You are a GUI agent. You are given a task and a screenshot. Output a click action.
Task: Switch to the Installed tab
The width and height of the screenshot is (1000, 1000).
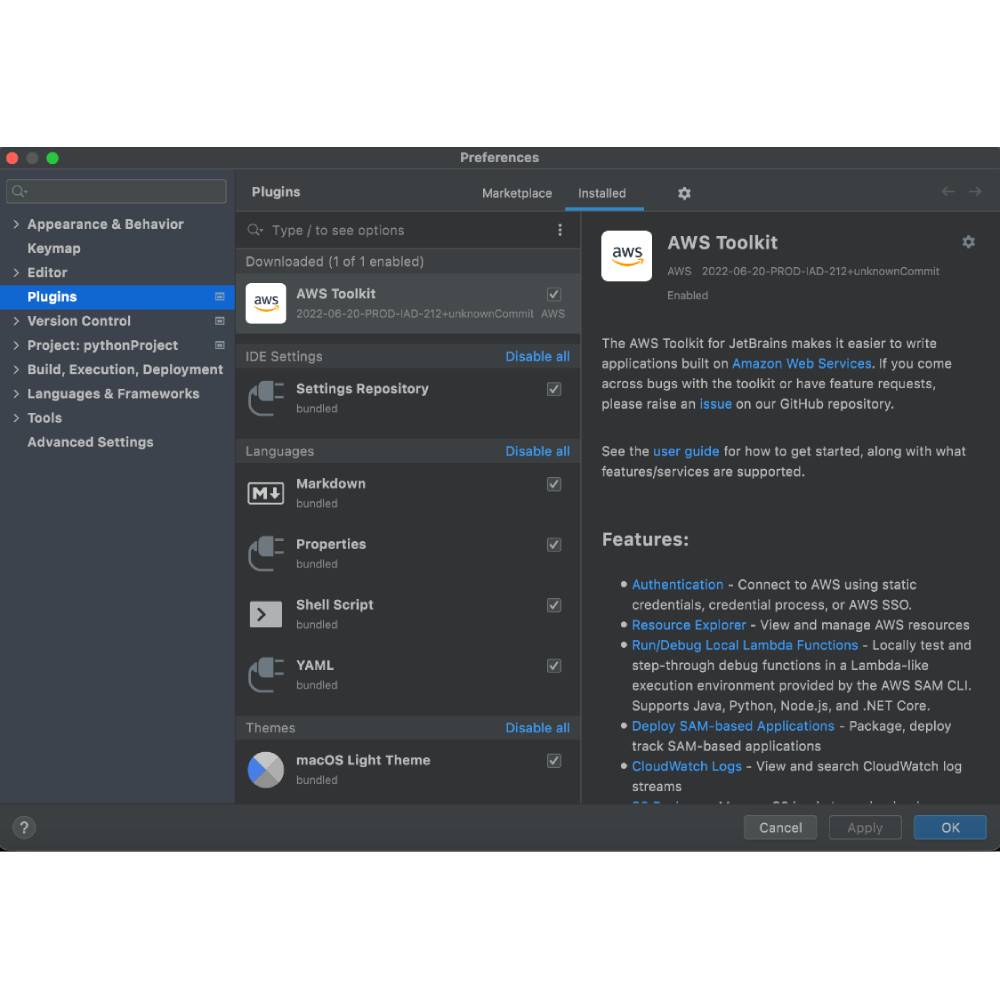[602, 193]
